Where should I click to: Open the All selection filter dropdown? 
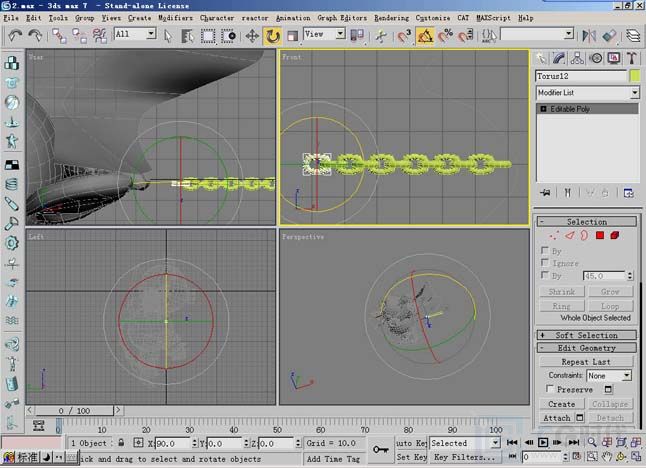click(135, 34)
